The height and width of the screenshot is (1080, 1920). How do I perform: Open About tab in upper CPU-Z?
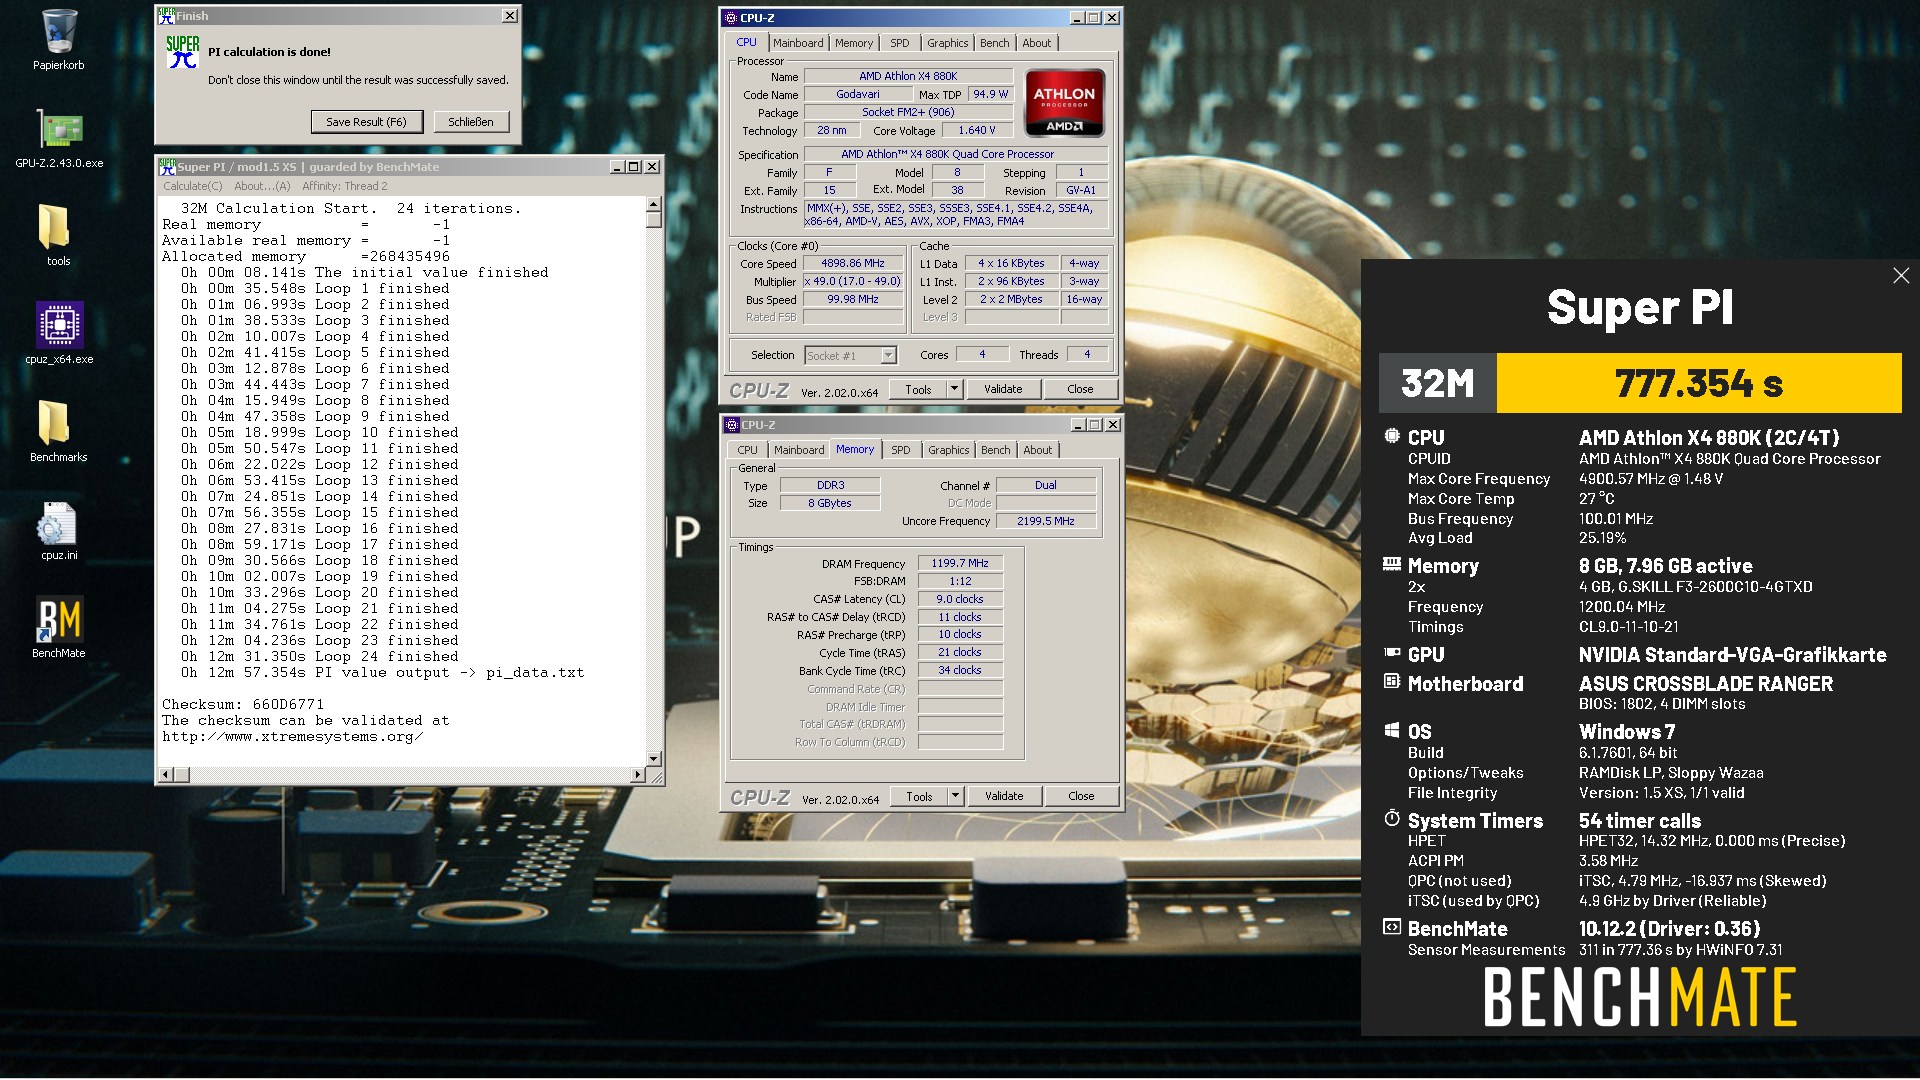coord(1037,43)
